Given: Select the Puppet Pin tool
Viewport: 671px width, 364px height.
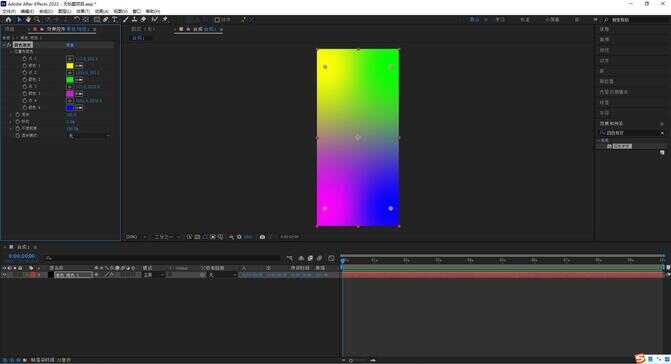Looking at the screenshot, I should tap(165, 20).
